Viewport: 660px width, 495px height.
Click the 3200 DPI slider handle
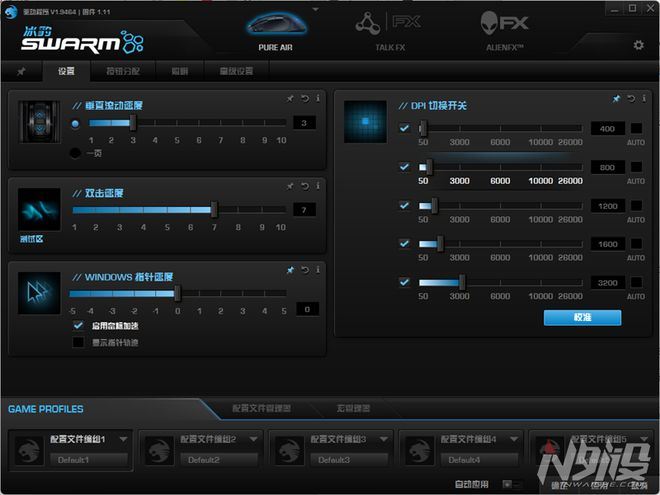pyautogui.click(x=462, y=282)
